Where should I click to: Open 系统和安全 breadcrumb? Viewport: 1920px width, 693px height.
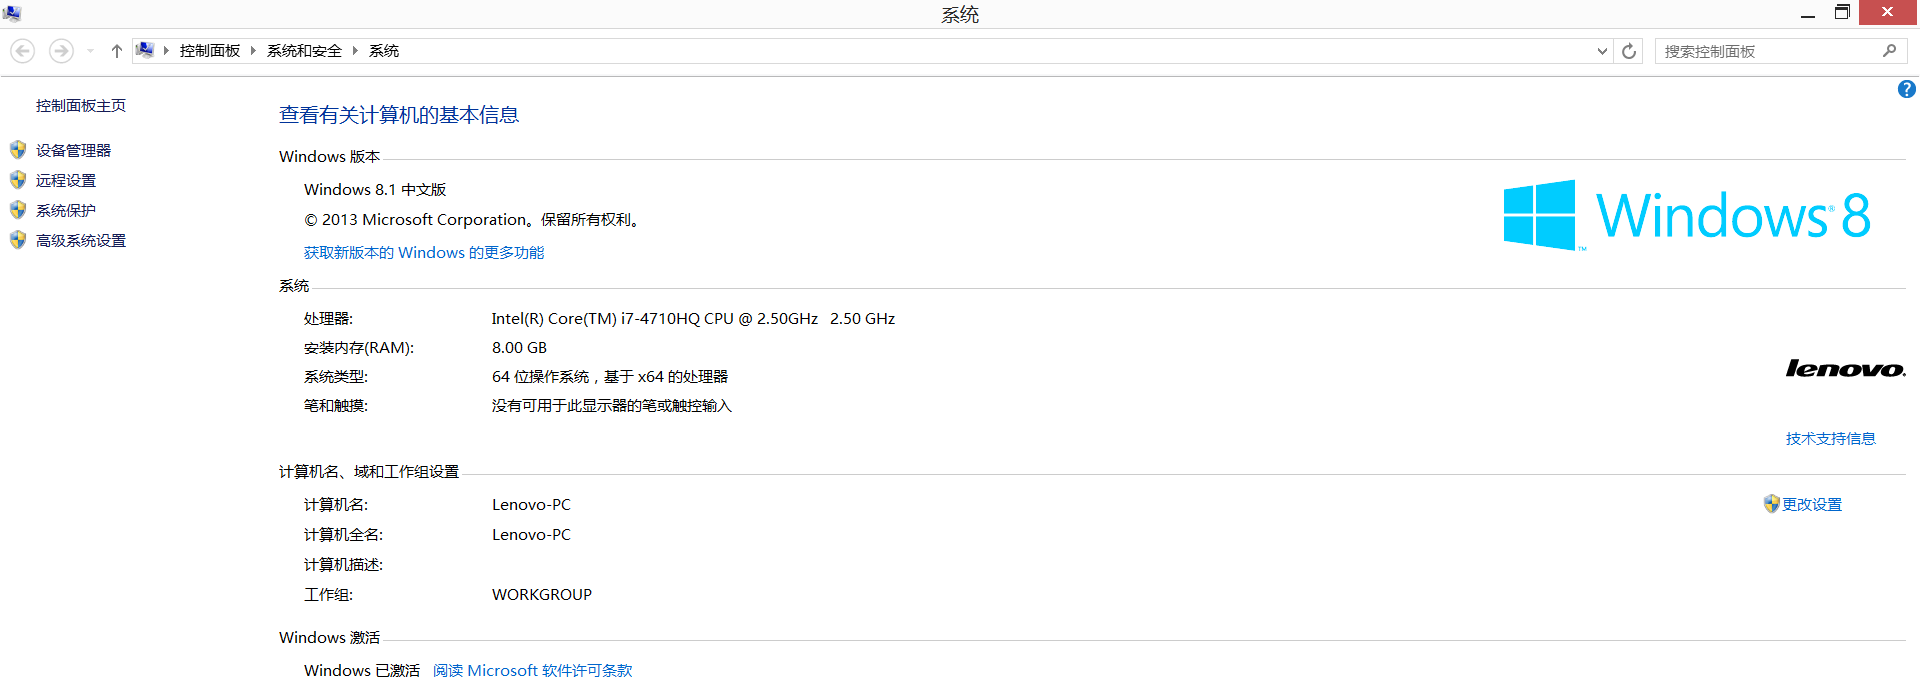304,51
